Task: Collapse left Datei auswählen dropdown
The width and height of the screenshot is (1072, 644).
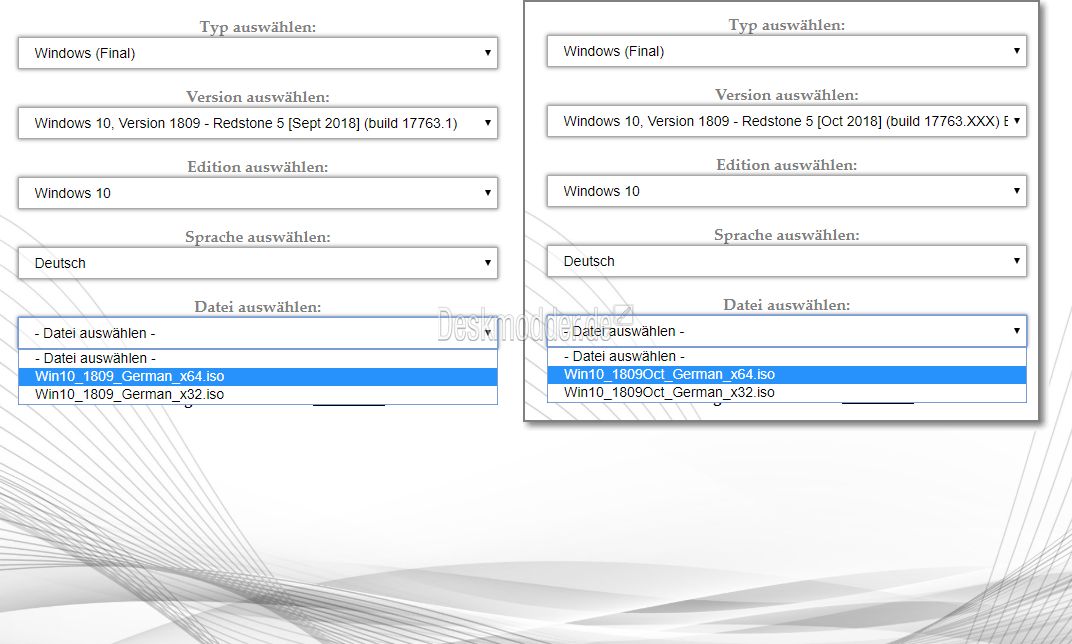Action: [258, 333]
